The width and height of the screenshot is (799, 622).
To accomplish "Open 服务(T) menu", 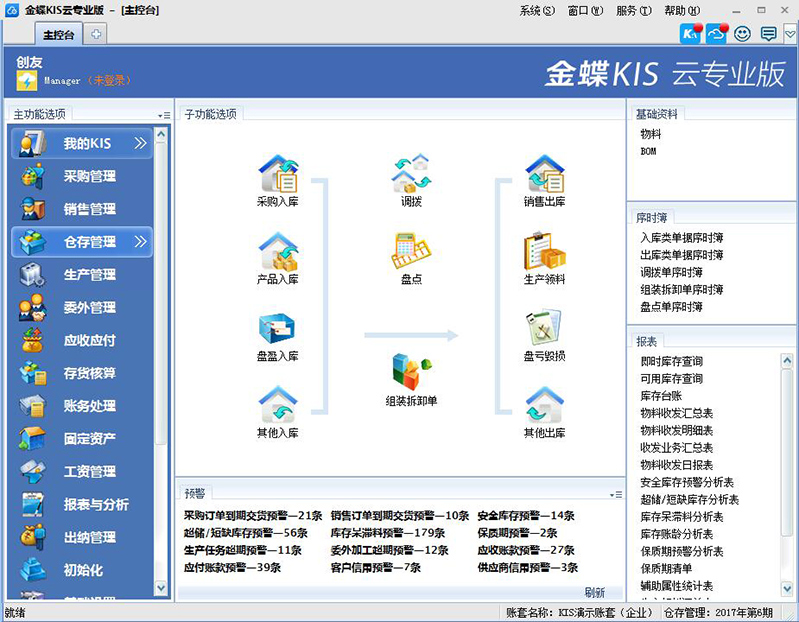I will (634, 10).
